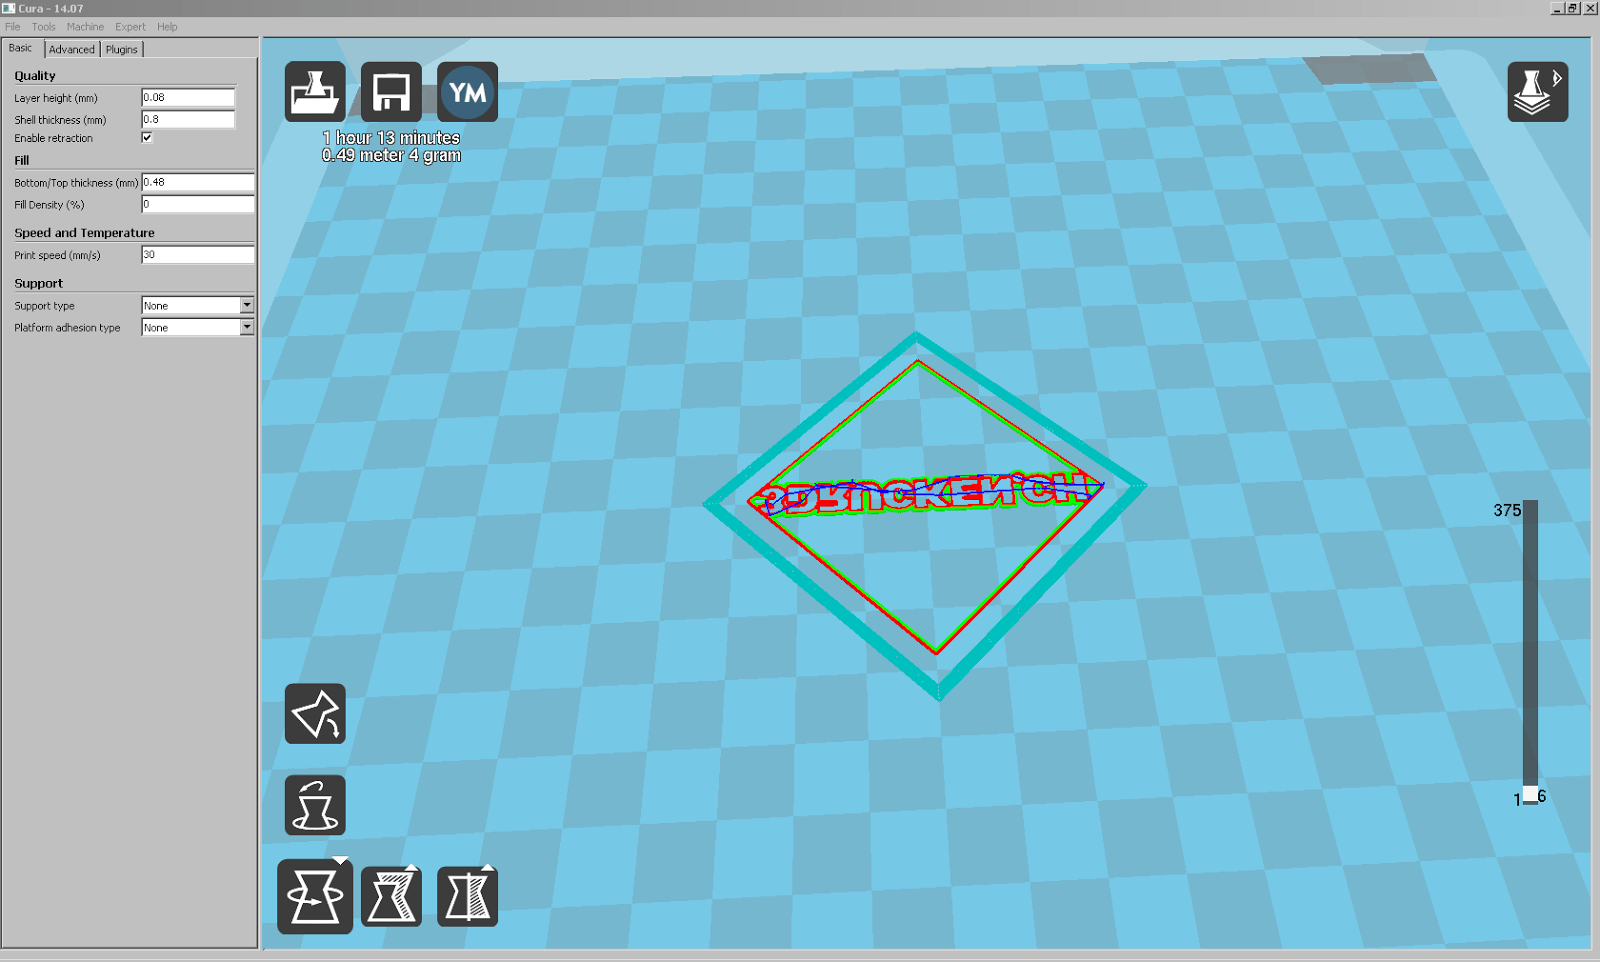Image resolution: width=1600 pixels, height=962 pixels.
Task: Click the 'Quality' section heading
Action: pyautogui.click(x=35, y=76)
